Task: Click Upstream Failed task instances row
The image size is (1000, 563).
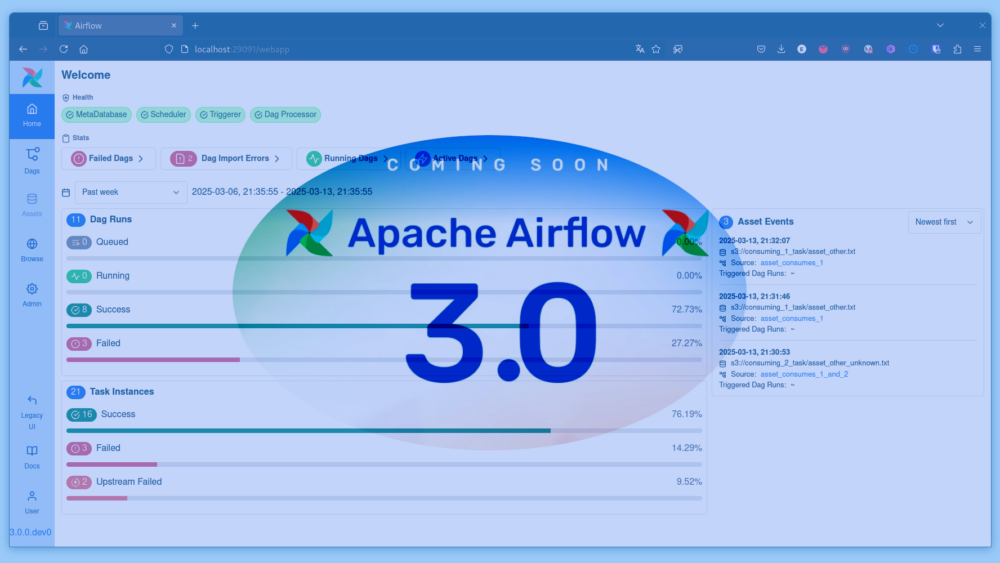Action: click(384, 482)
